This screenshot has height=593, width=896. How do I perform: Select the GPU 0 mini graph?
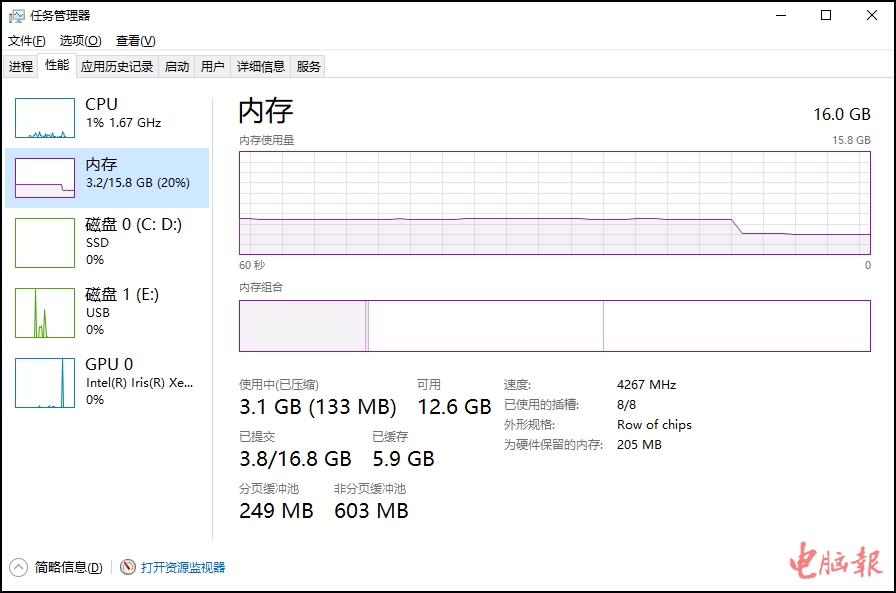click(45, 383)
